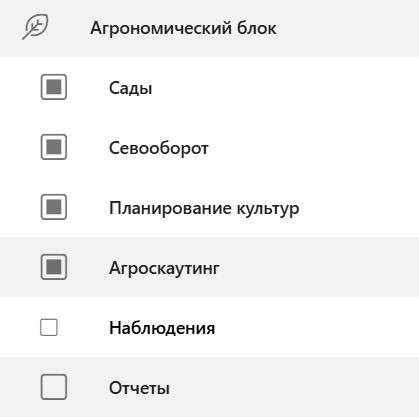Click the leaf icon beside Агрономический блок
Image resolution: width=419 pixels, height=417 pixels.
coord(35,27)
